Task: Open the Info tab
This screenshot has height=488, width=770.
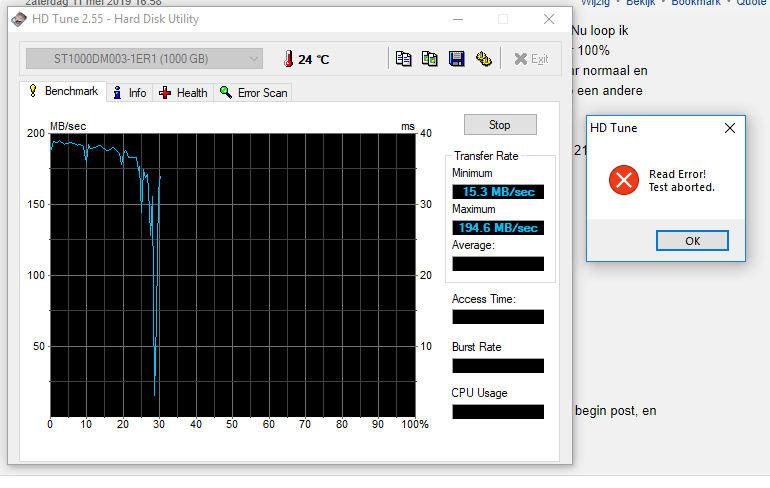Action: (130, 93)
